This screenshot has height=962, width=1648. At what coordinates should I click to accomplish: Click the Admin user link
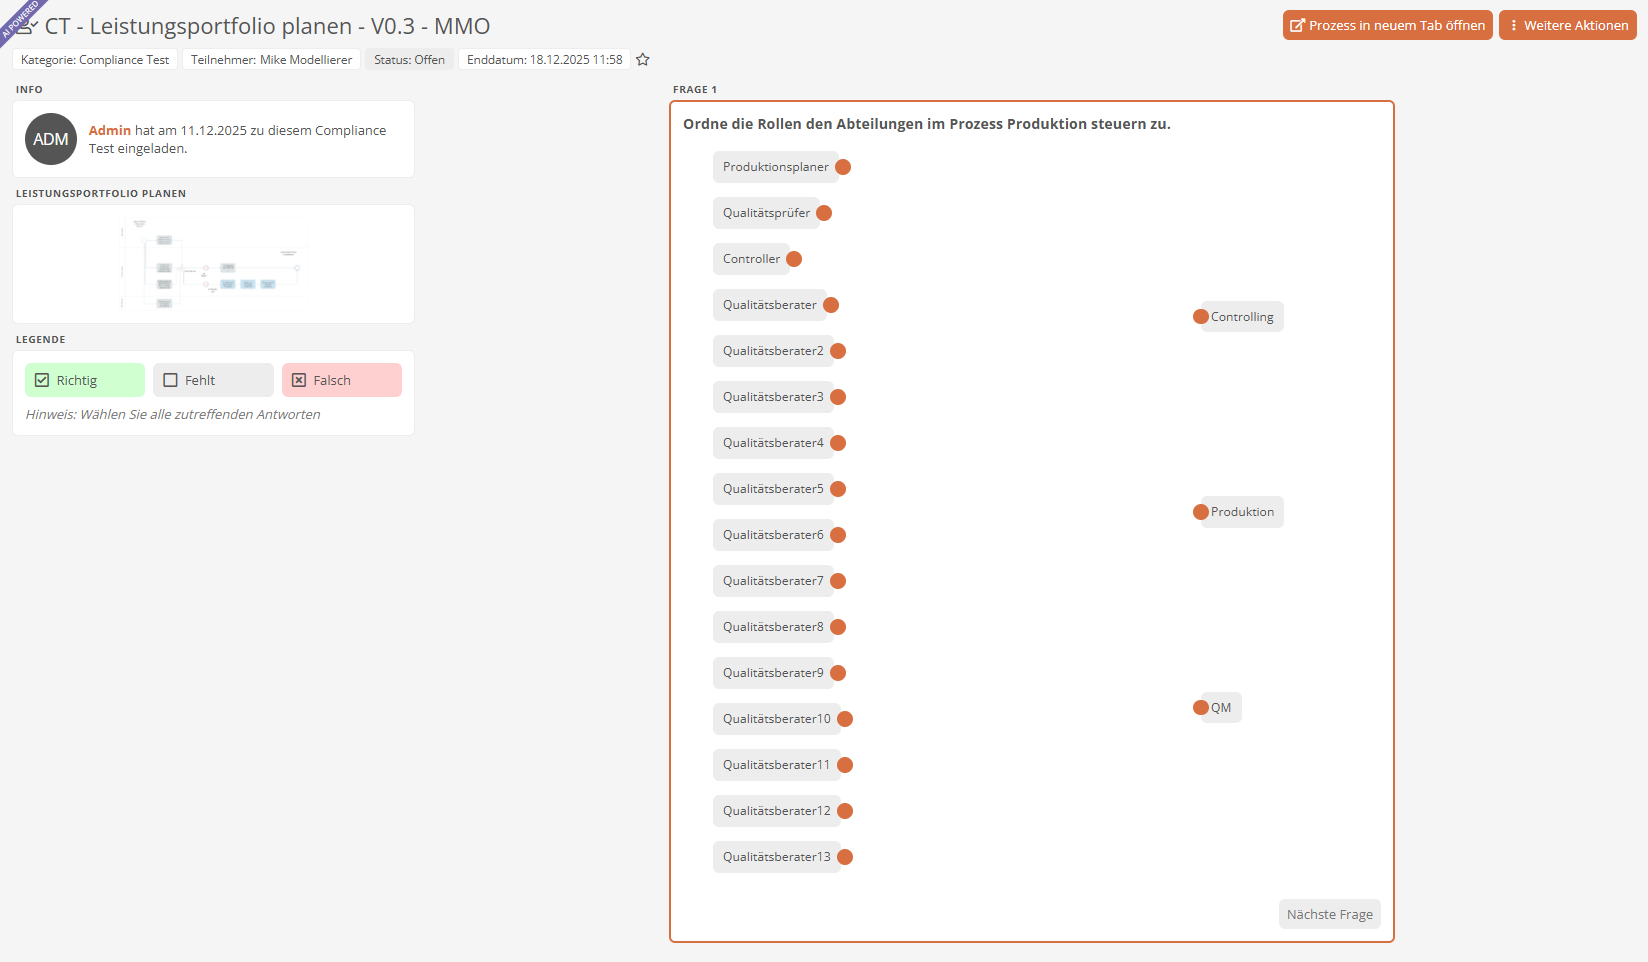[x=110, y=130]
